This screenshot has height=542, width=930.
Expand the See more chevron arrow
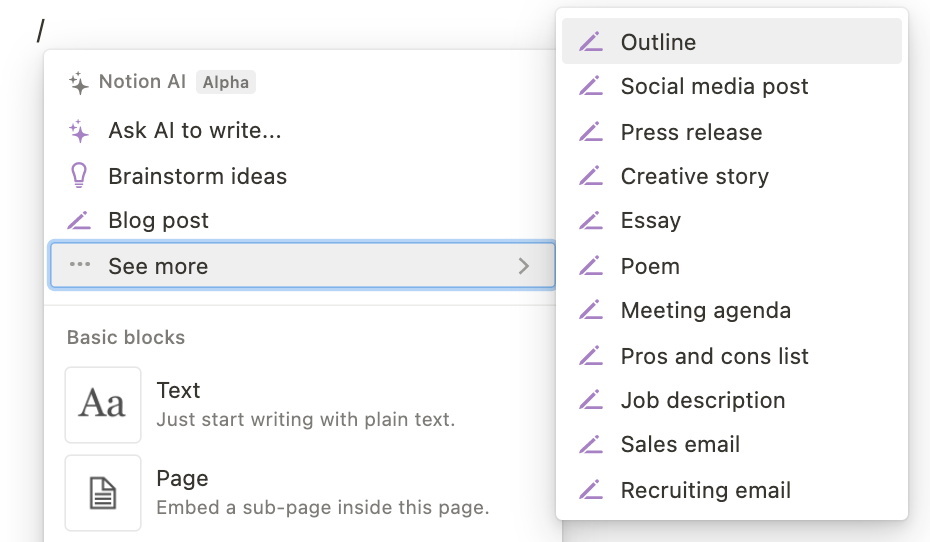click(x=523, y=266)
